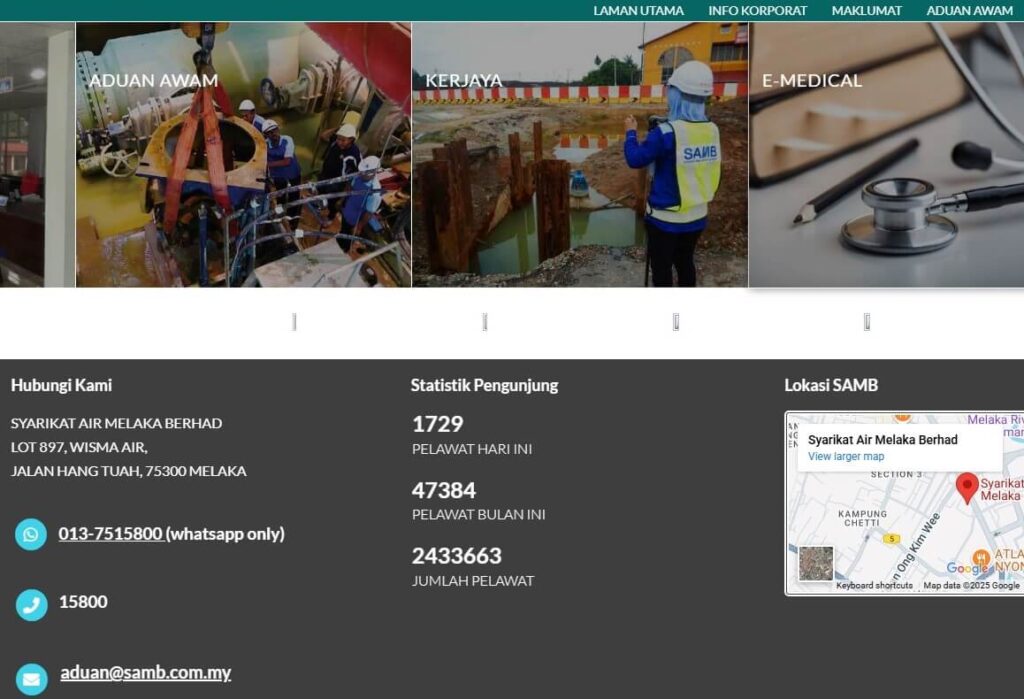The image size is (1024, 699).
Task: Click PELAWAT BULAN INI label
Action: (479, 515)
